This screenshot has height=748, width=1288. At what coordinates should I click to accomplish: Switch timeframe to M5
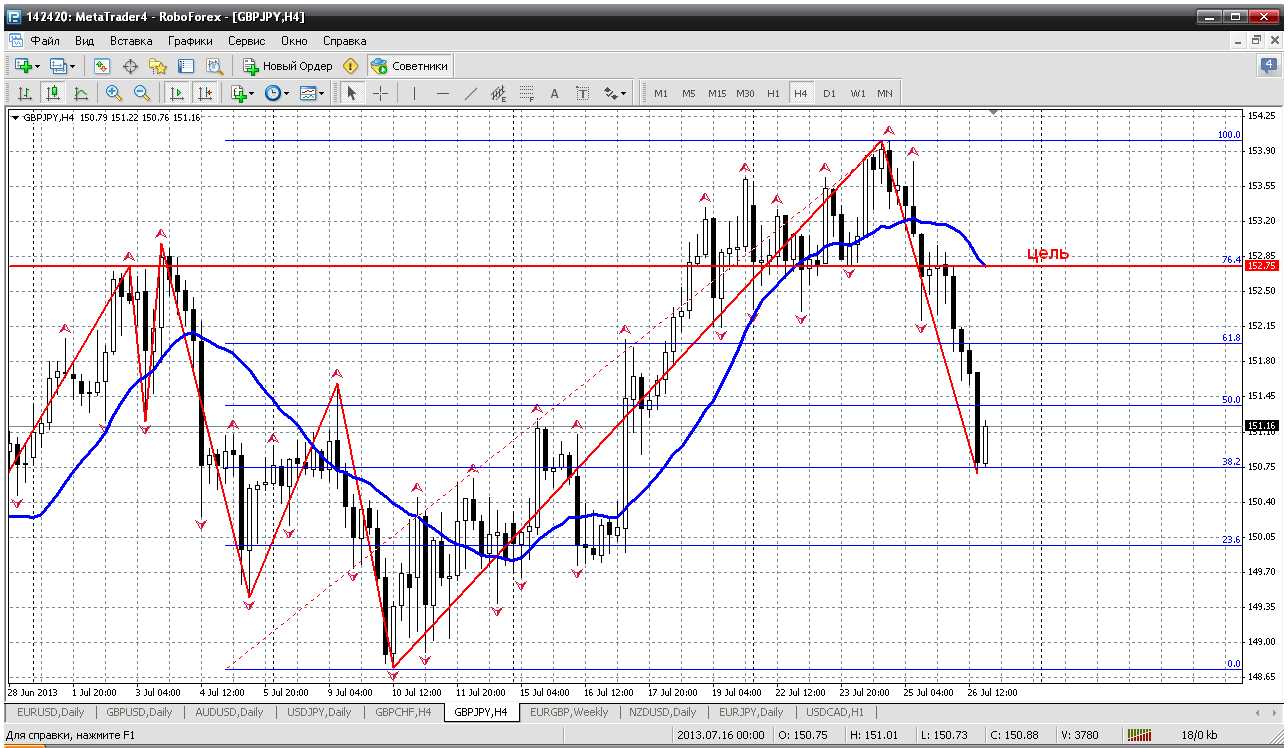(689, 93)
